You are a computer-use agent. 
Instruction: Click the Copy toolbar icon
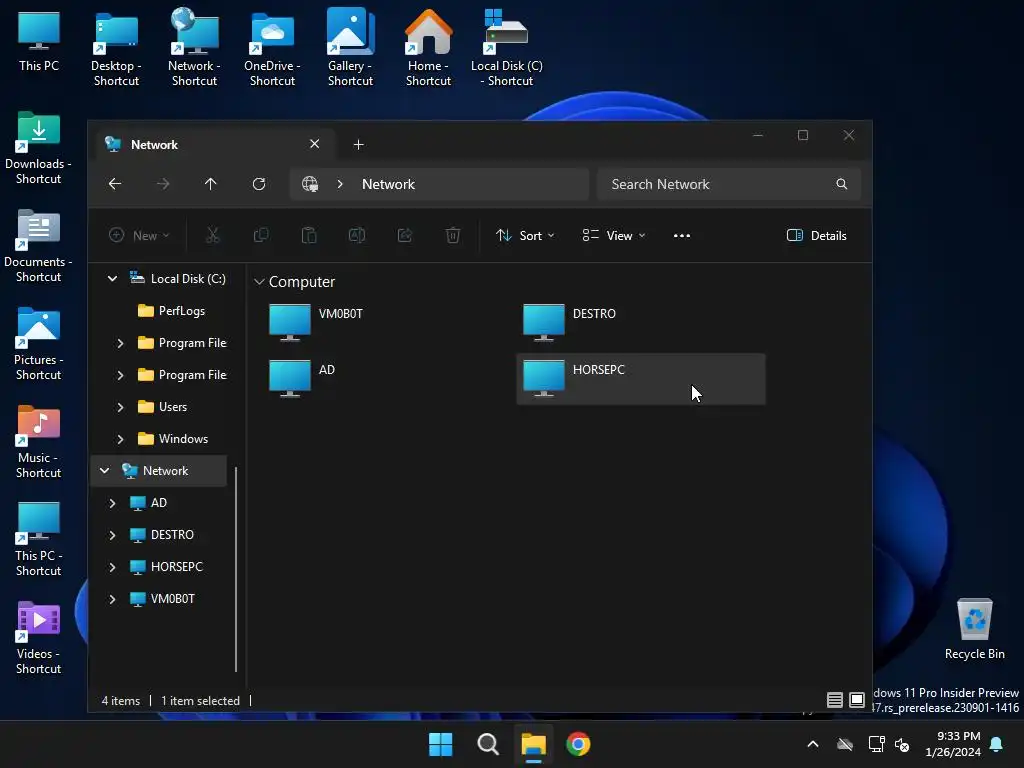click(261, 235)
